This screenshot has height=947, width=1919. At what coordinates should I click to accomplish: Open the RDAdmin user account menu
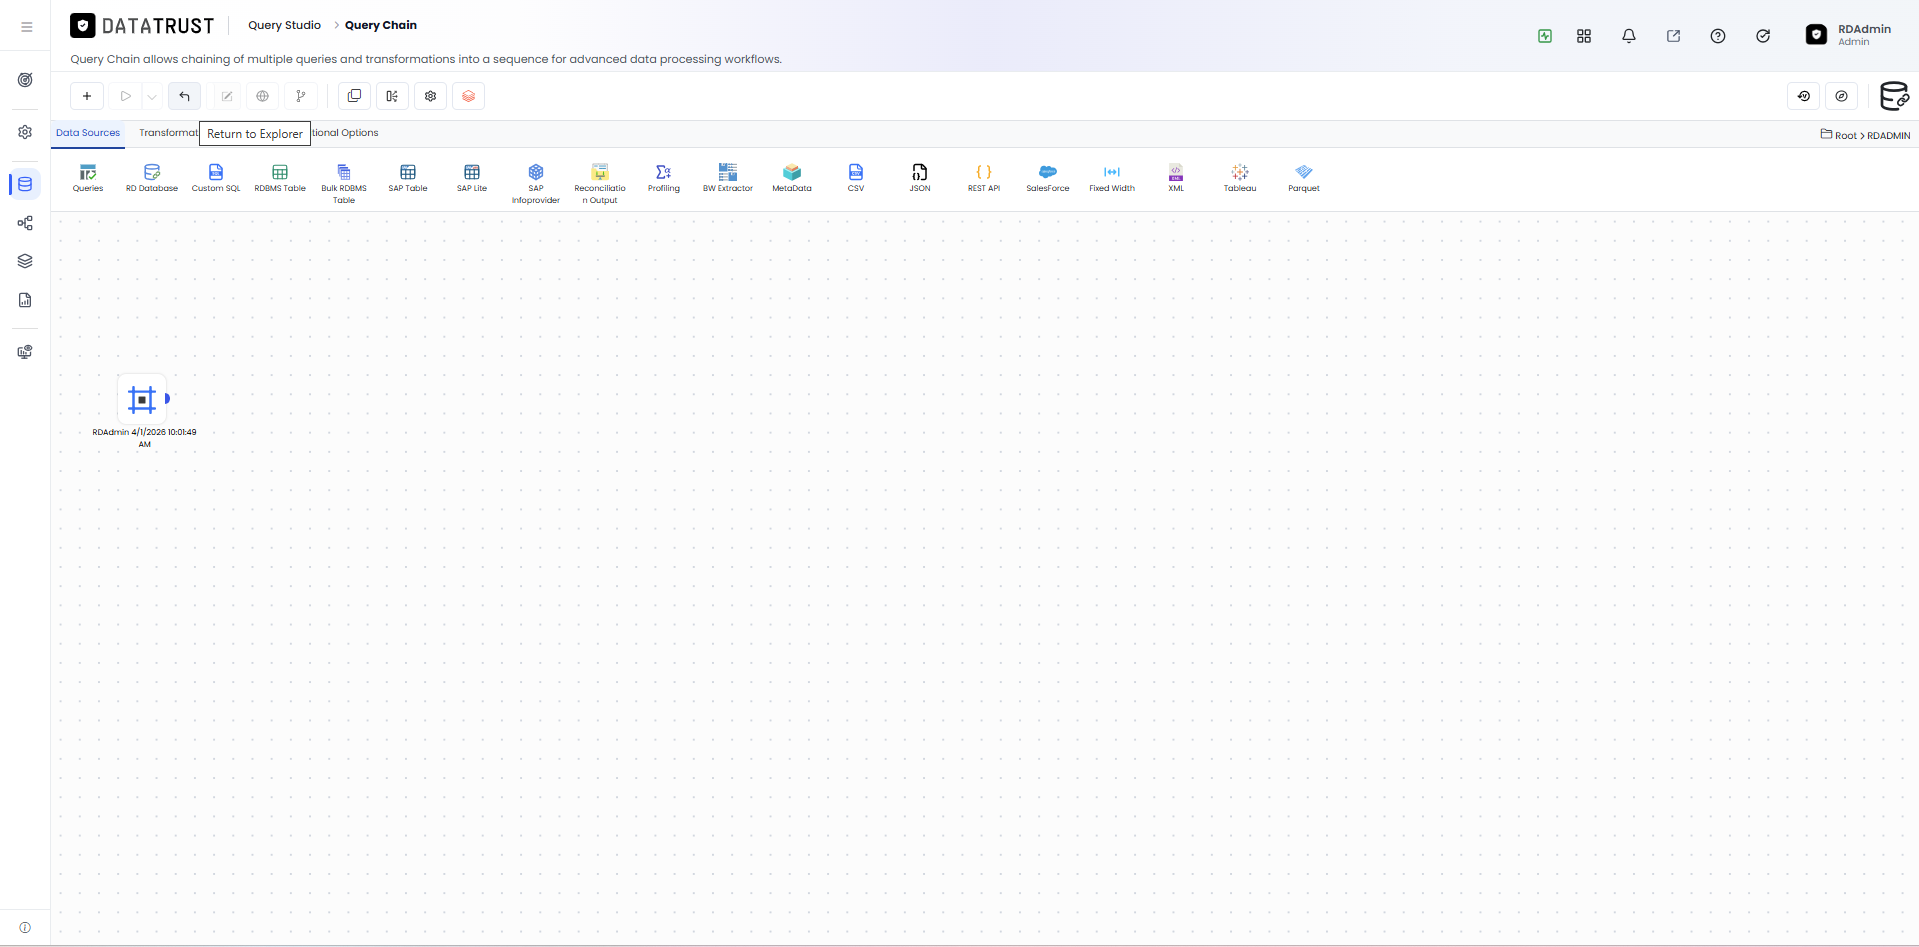(1849, 35)
